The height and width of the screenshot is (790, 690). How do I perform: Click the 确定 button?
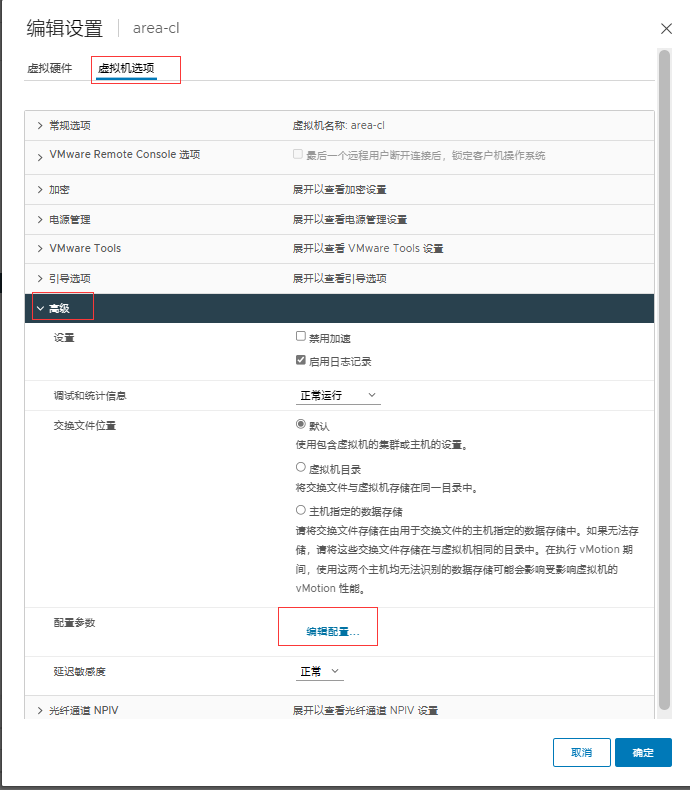643,752
